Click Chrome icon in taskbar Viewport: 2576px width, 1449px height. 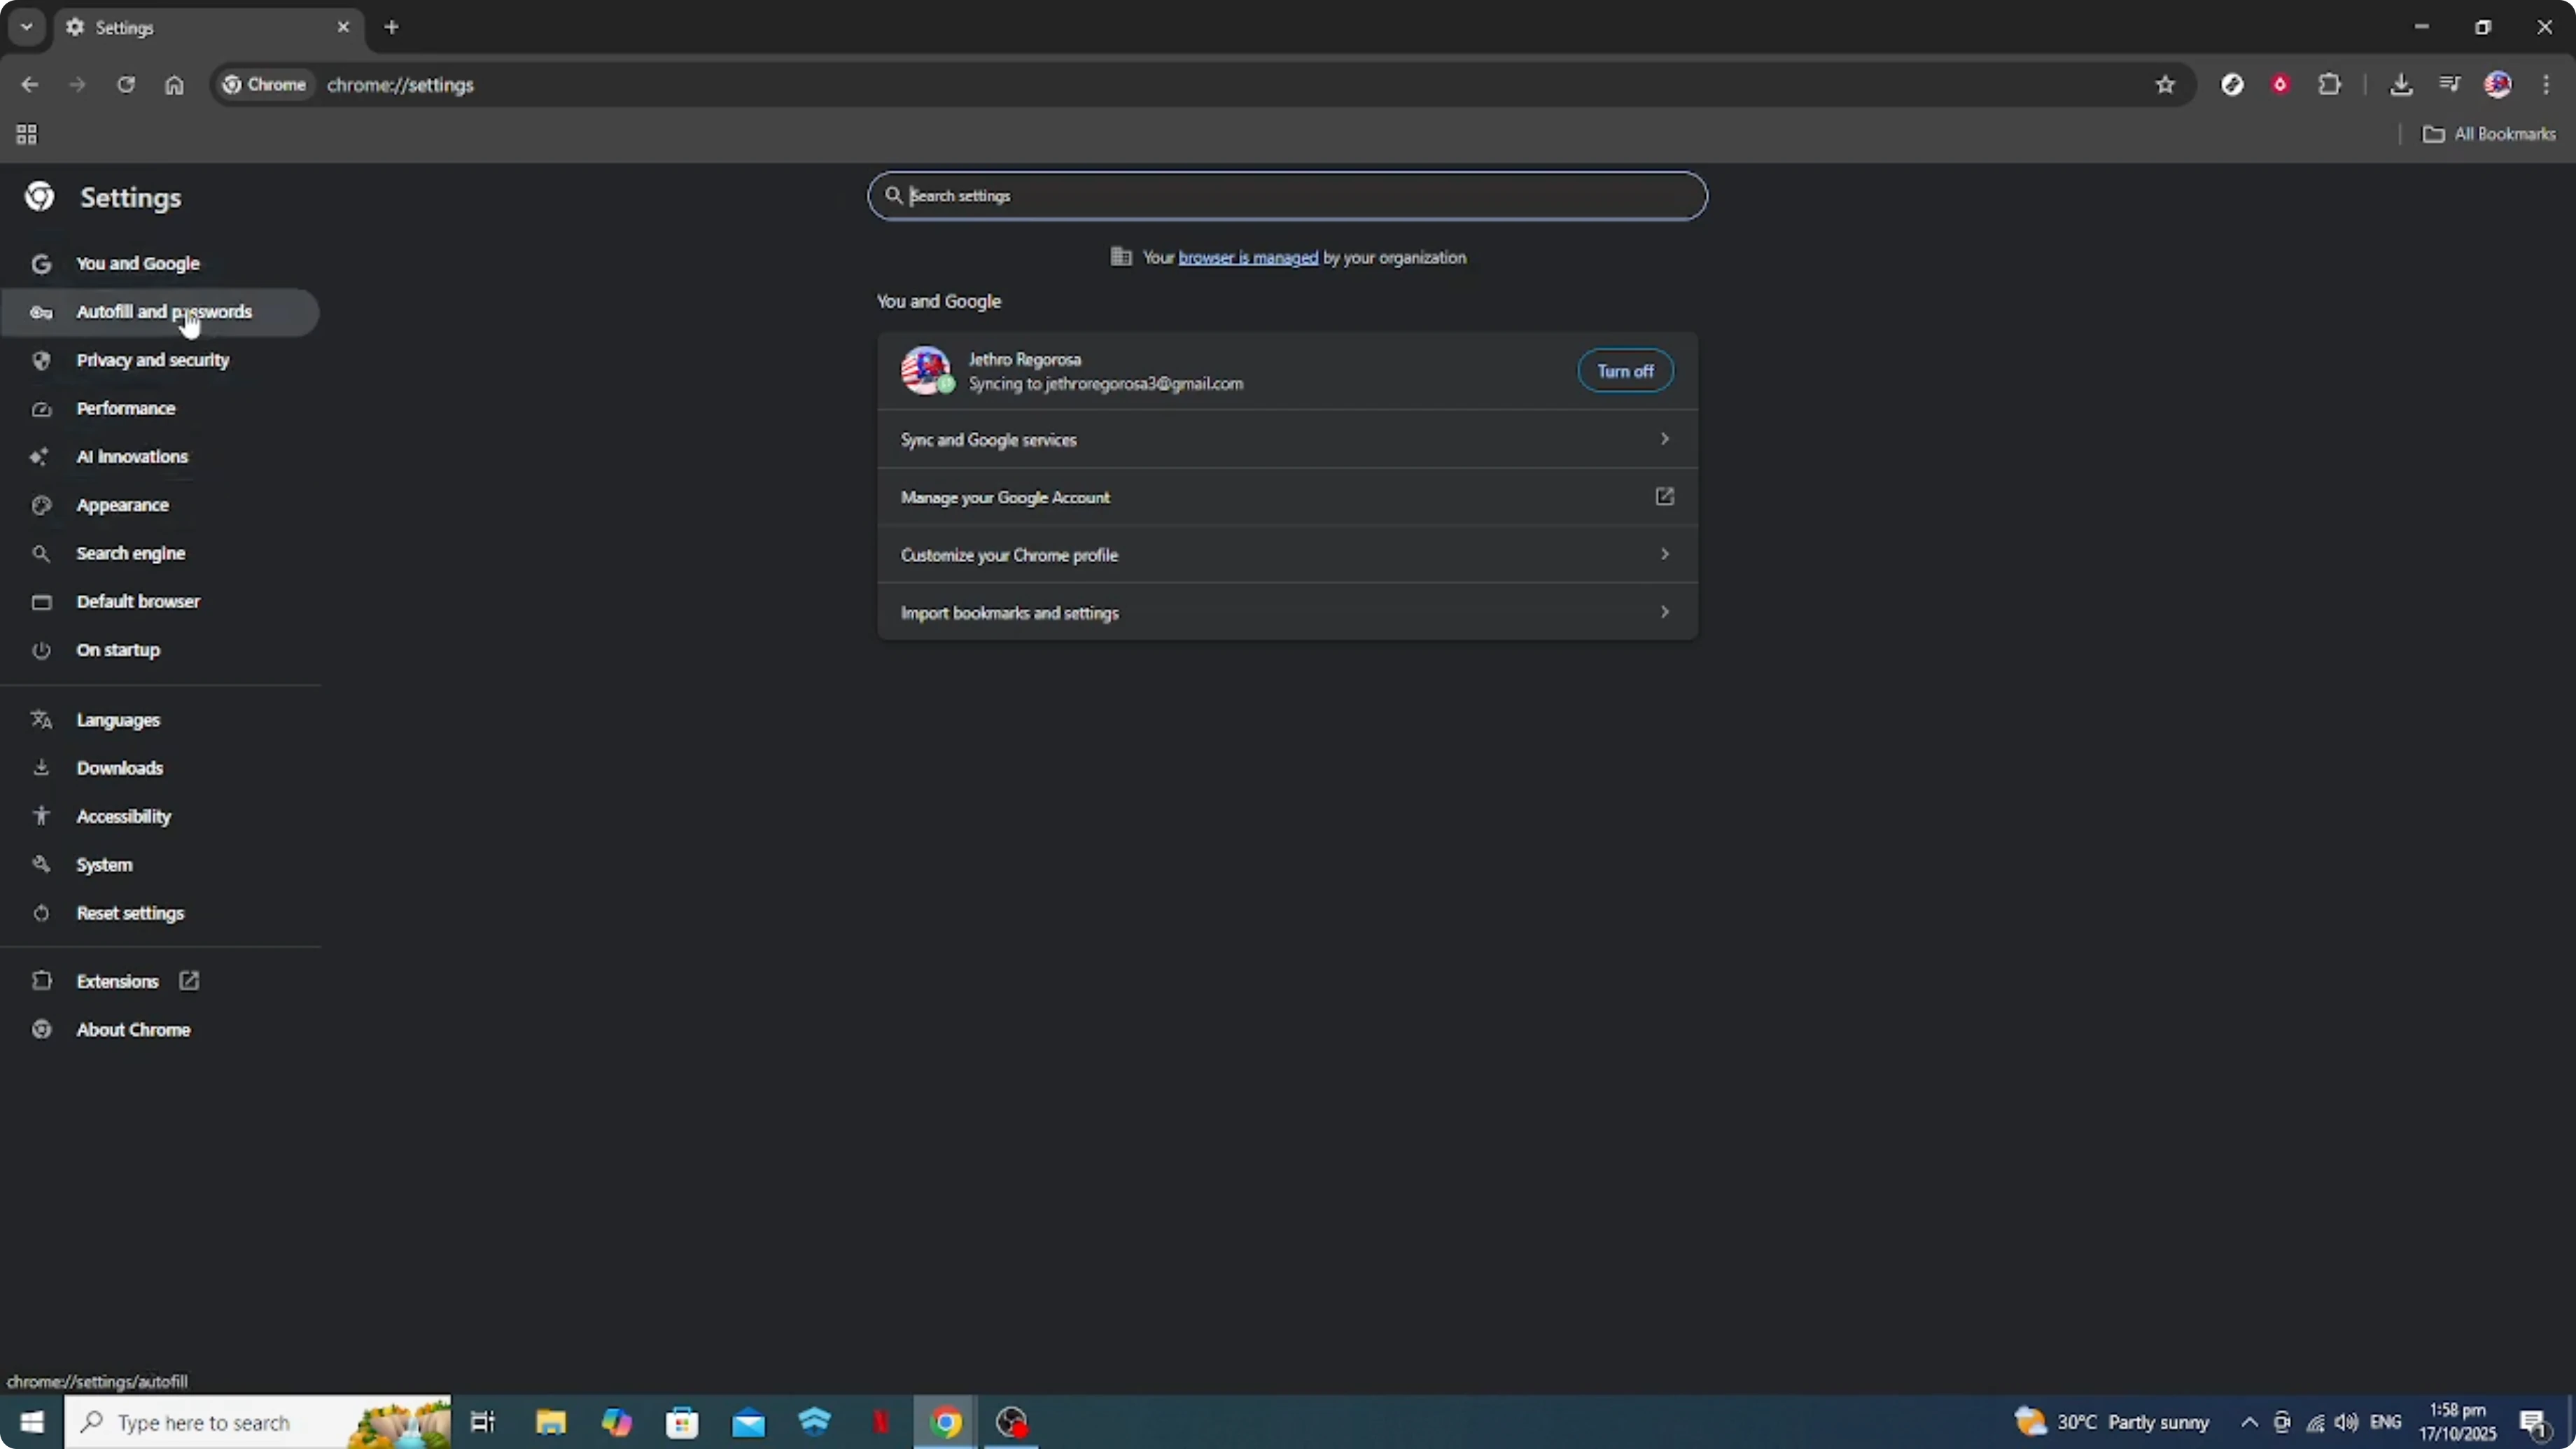point(946,1422)
